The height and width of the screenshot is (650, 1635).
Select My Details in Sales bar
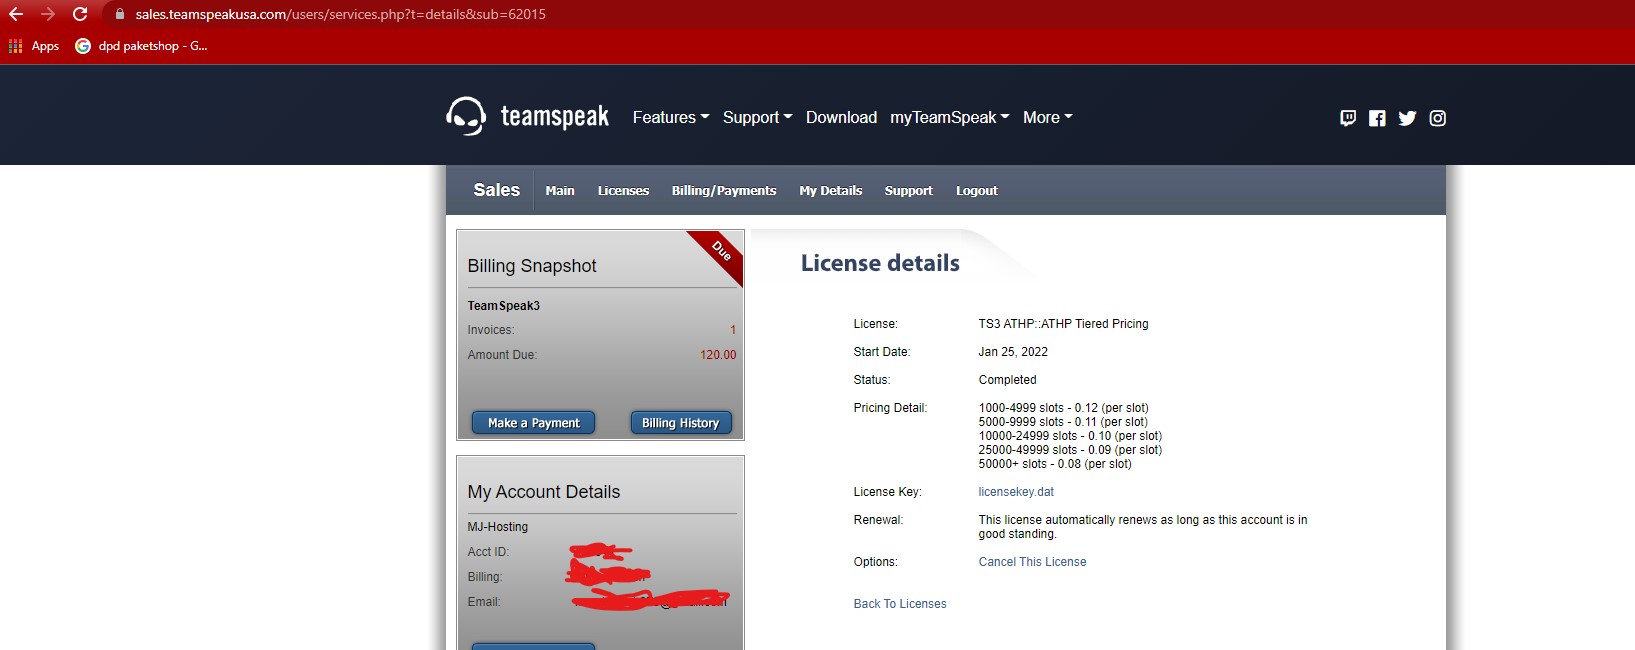[x=830, y=191]
